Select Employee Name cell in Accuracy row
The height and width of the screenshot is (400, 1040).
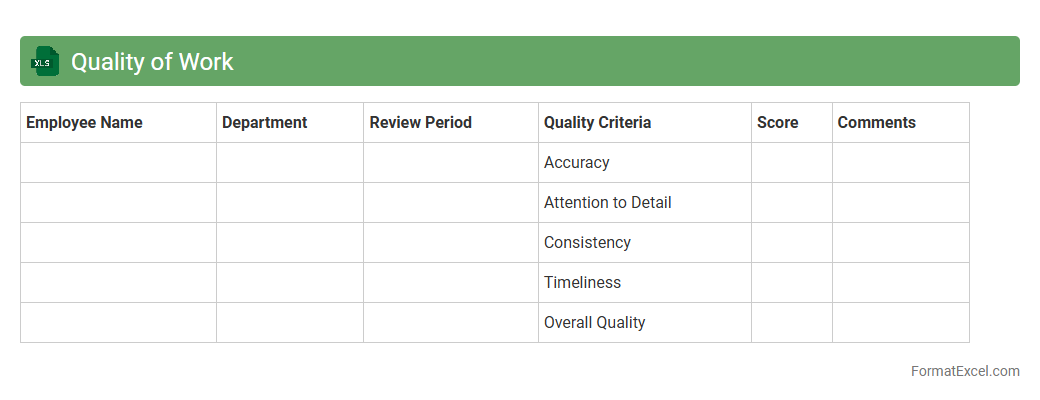tap(118, 163)
